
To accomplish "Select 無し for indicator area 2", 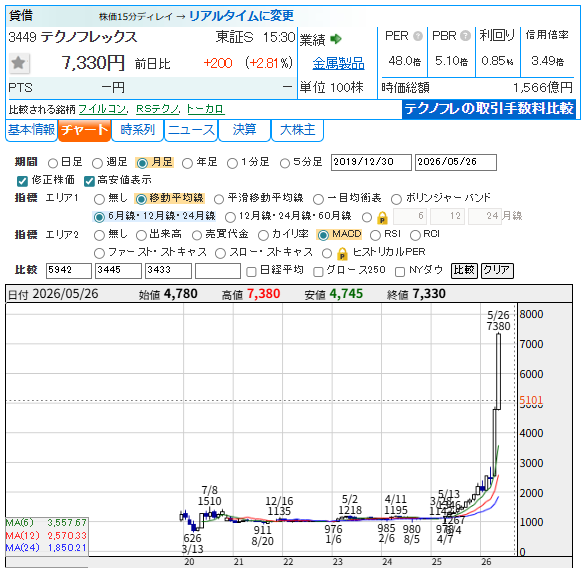I will [99, 235].
